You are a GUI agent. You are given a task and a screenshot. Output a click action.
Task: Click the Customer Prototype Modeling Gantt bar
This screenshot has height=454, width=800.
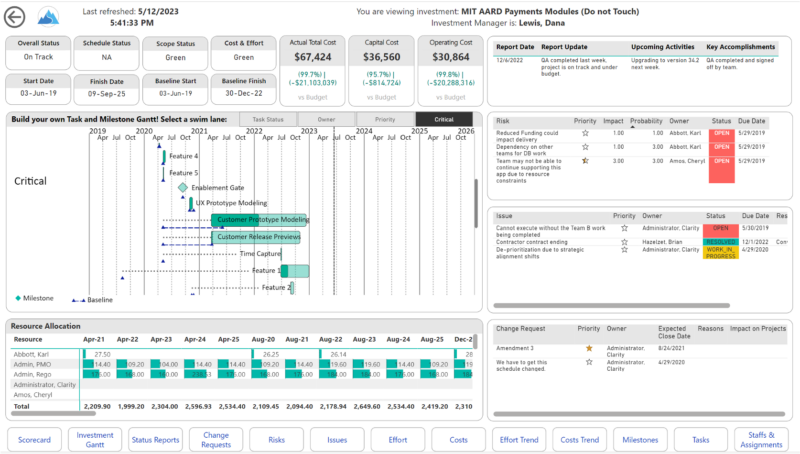pos(259,220)
